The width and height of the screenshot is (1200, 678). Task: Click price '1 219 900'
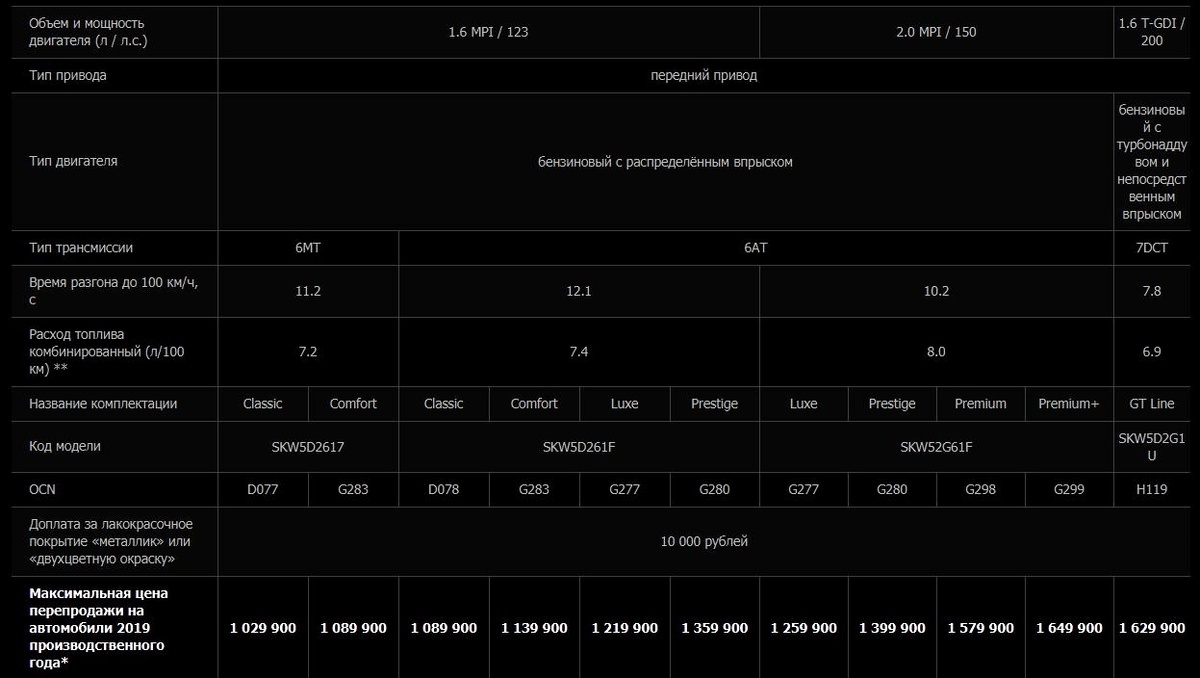pyautogui.click(x=624, y=628)
